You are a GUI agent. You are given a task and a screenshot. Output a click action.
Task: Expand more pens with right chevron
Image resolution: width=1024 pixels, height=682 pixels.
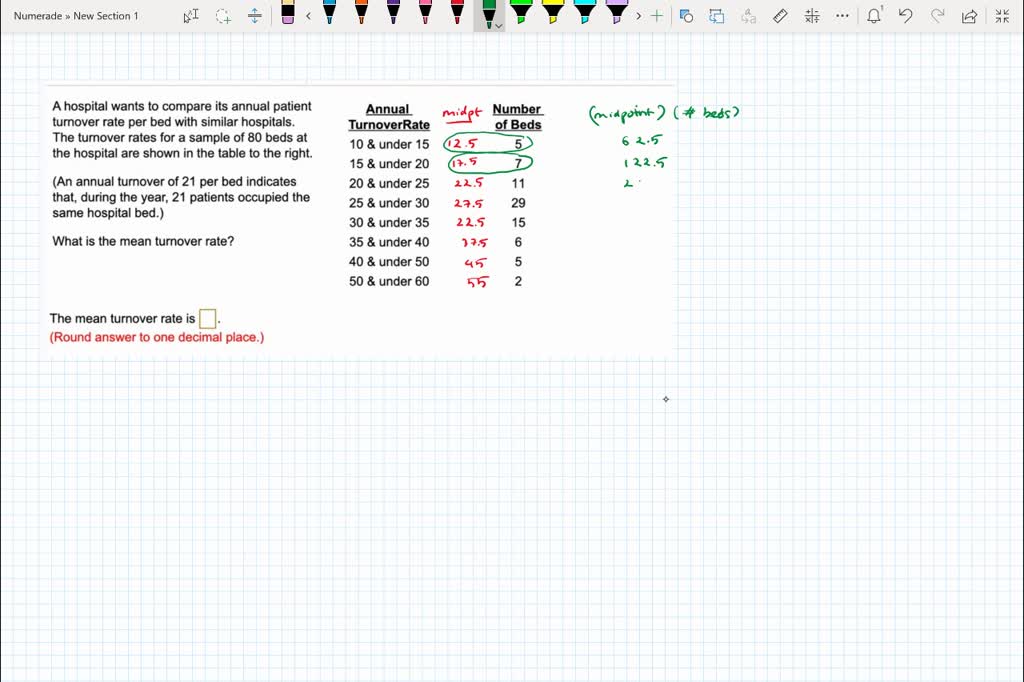coord(639,16)
